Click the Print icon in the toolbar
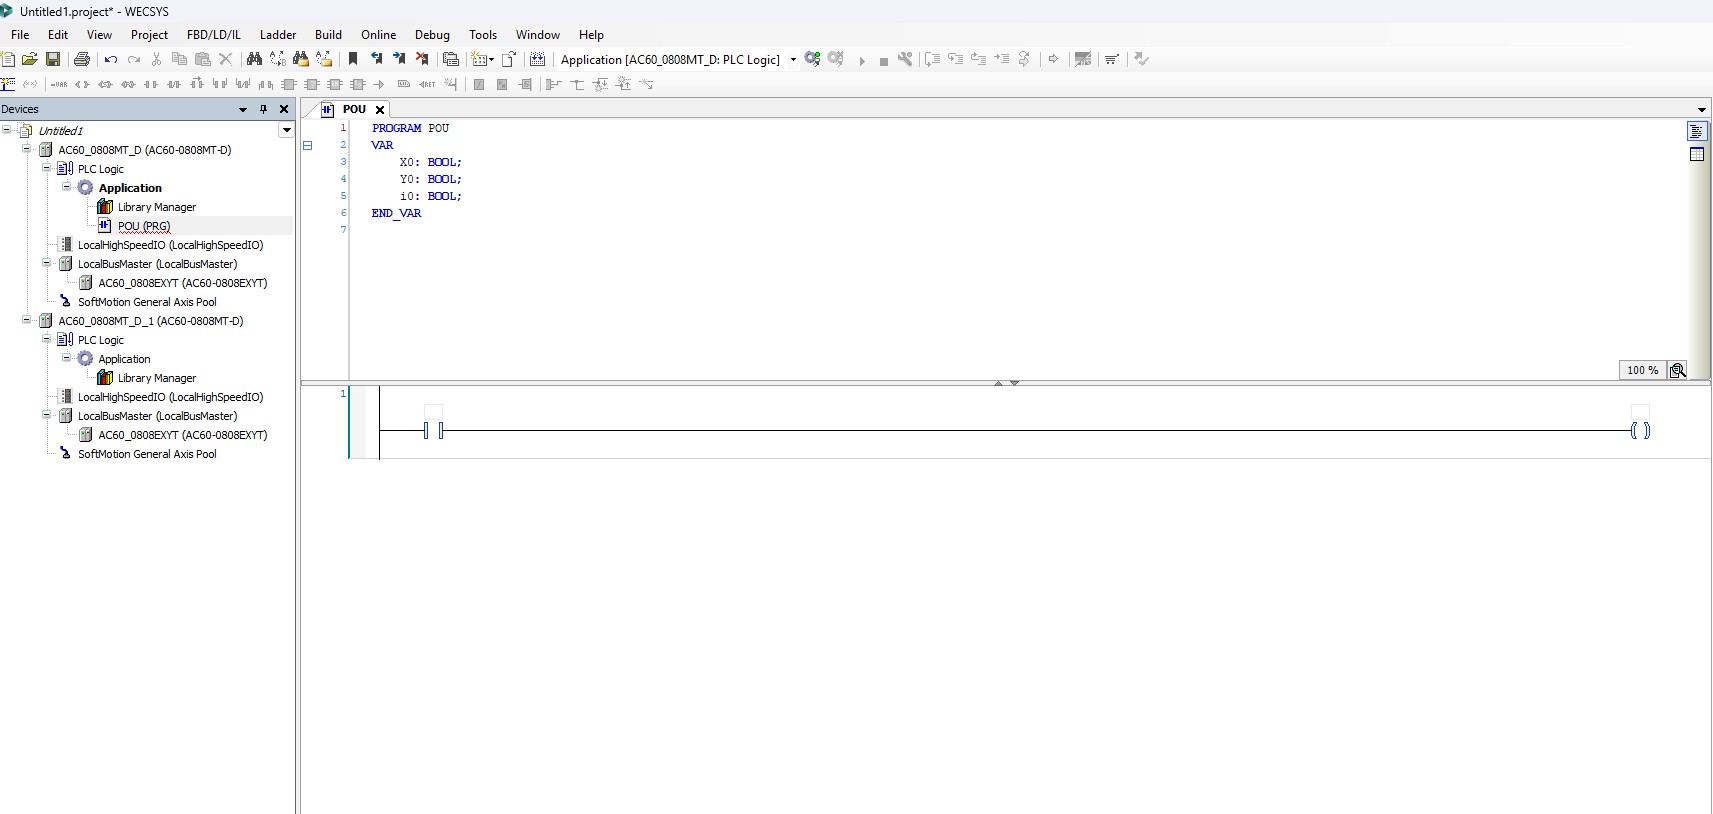The width and height of the screenshot is (1713, 814). tap(82, 59)
